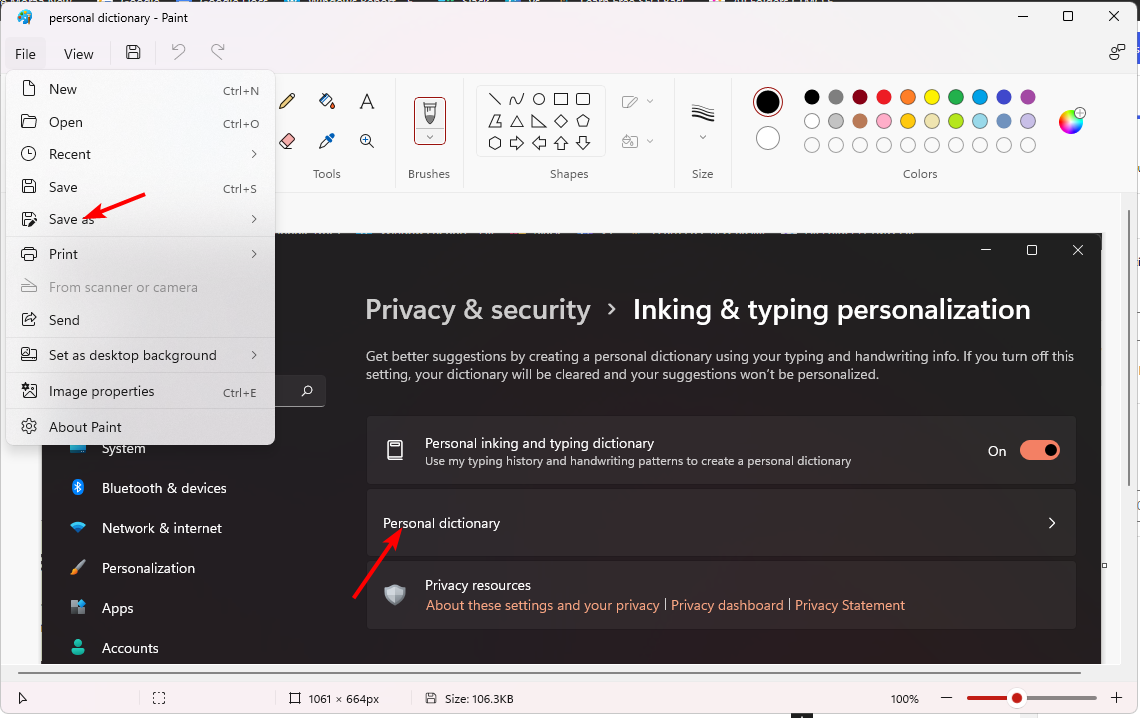Open the Personal dictionary row in the Settings screenshot
This screenshot has height=718, width=1140.
pos(720,523)
